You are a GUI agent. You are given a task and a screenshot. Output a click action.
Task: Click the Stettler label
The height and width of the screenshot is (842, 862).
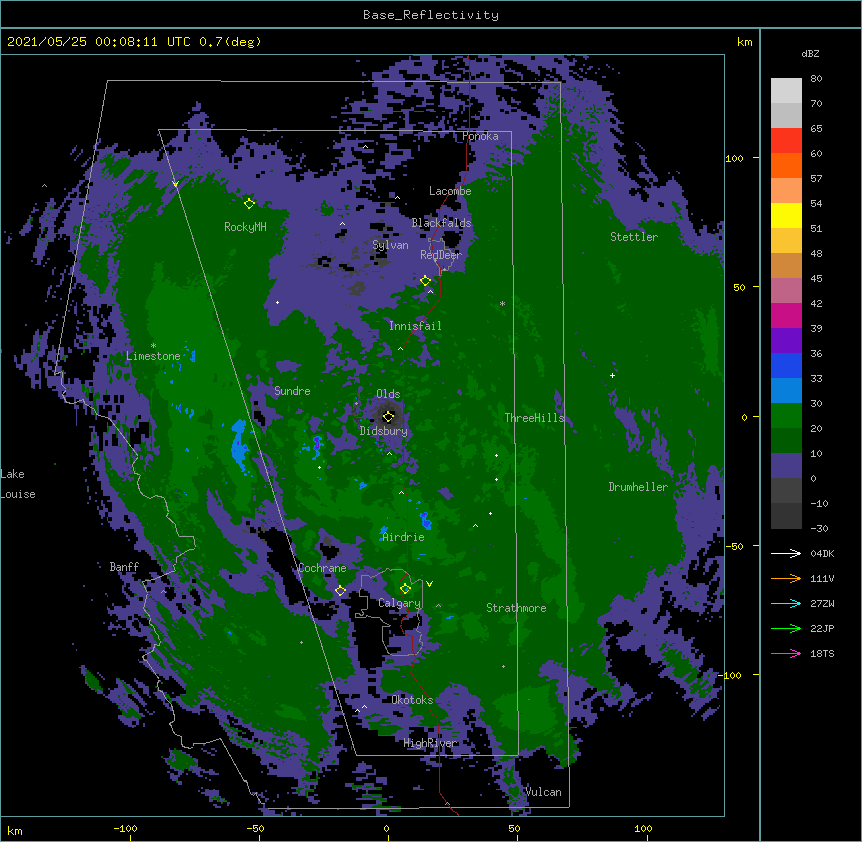coord(634,237)
